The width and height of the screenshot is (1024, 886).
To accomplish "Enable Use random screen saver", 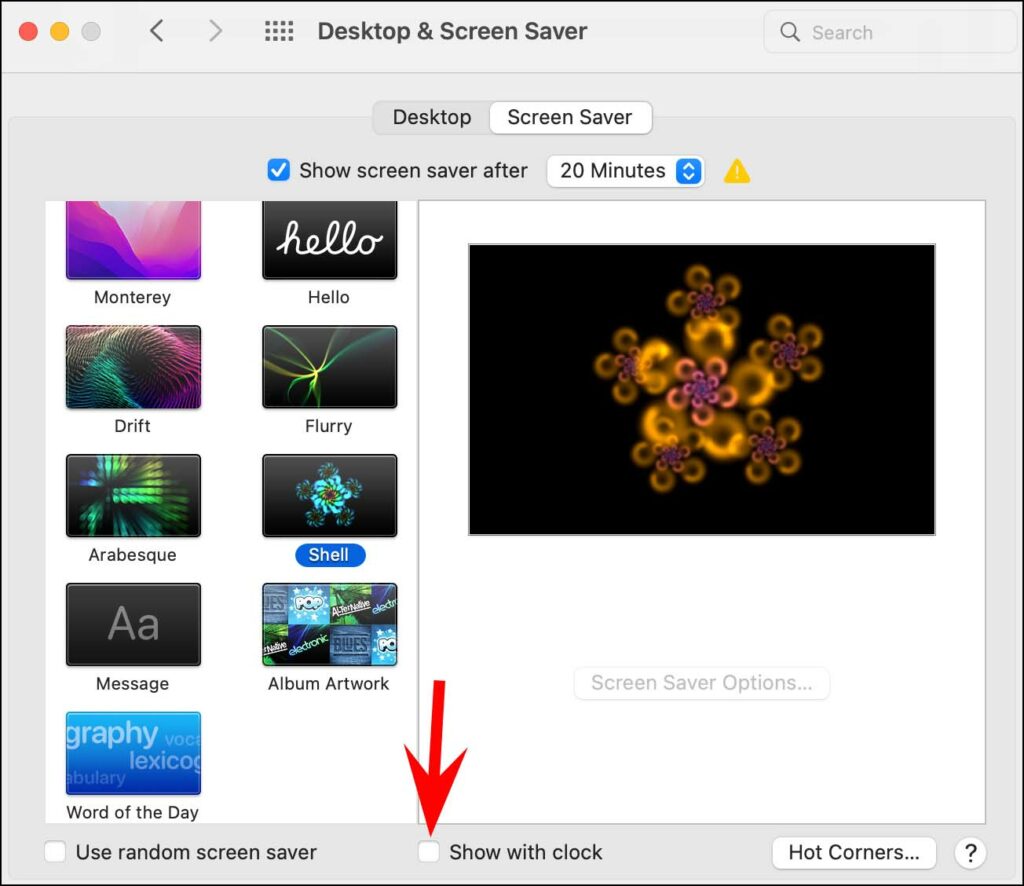I will click(x=56, y=853).
